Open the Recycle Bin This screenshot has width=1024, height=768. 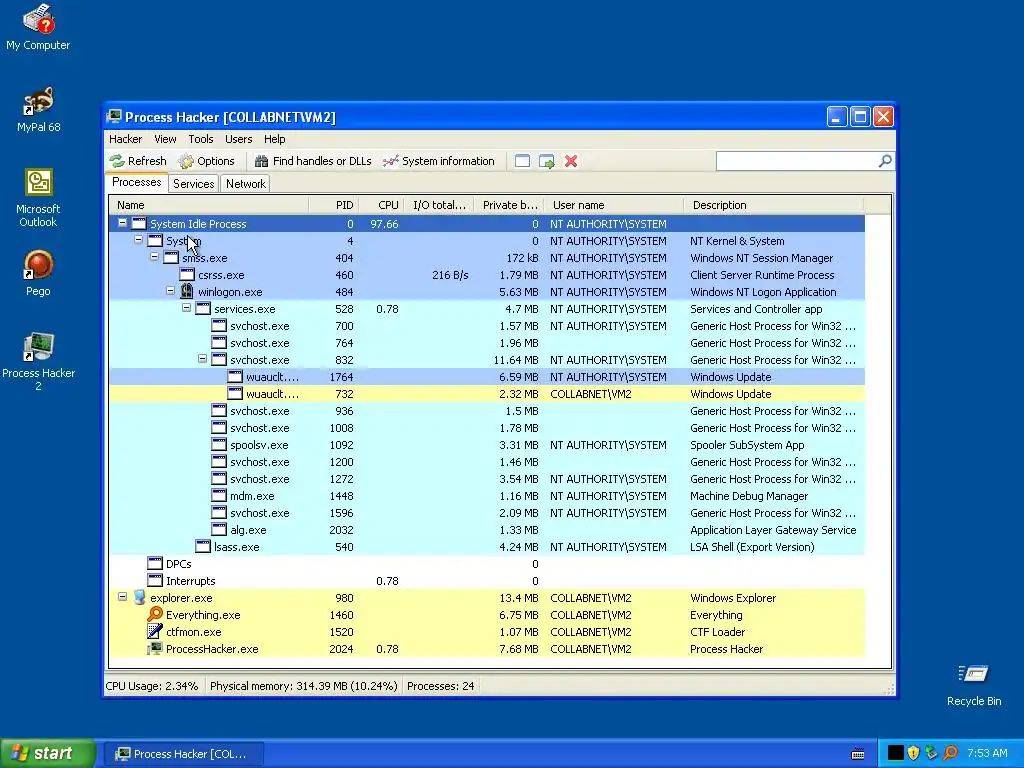click(x=974, y=684)
